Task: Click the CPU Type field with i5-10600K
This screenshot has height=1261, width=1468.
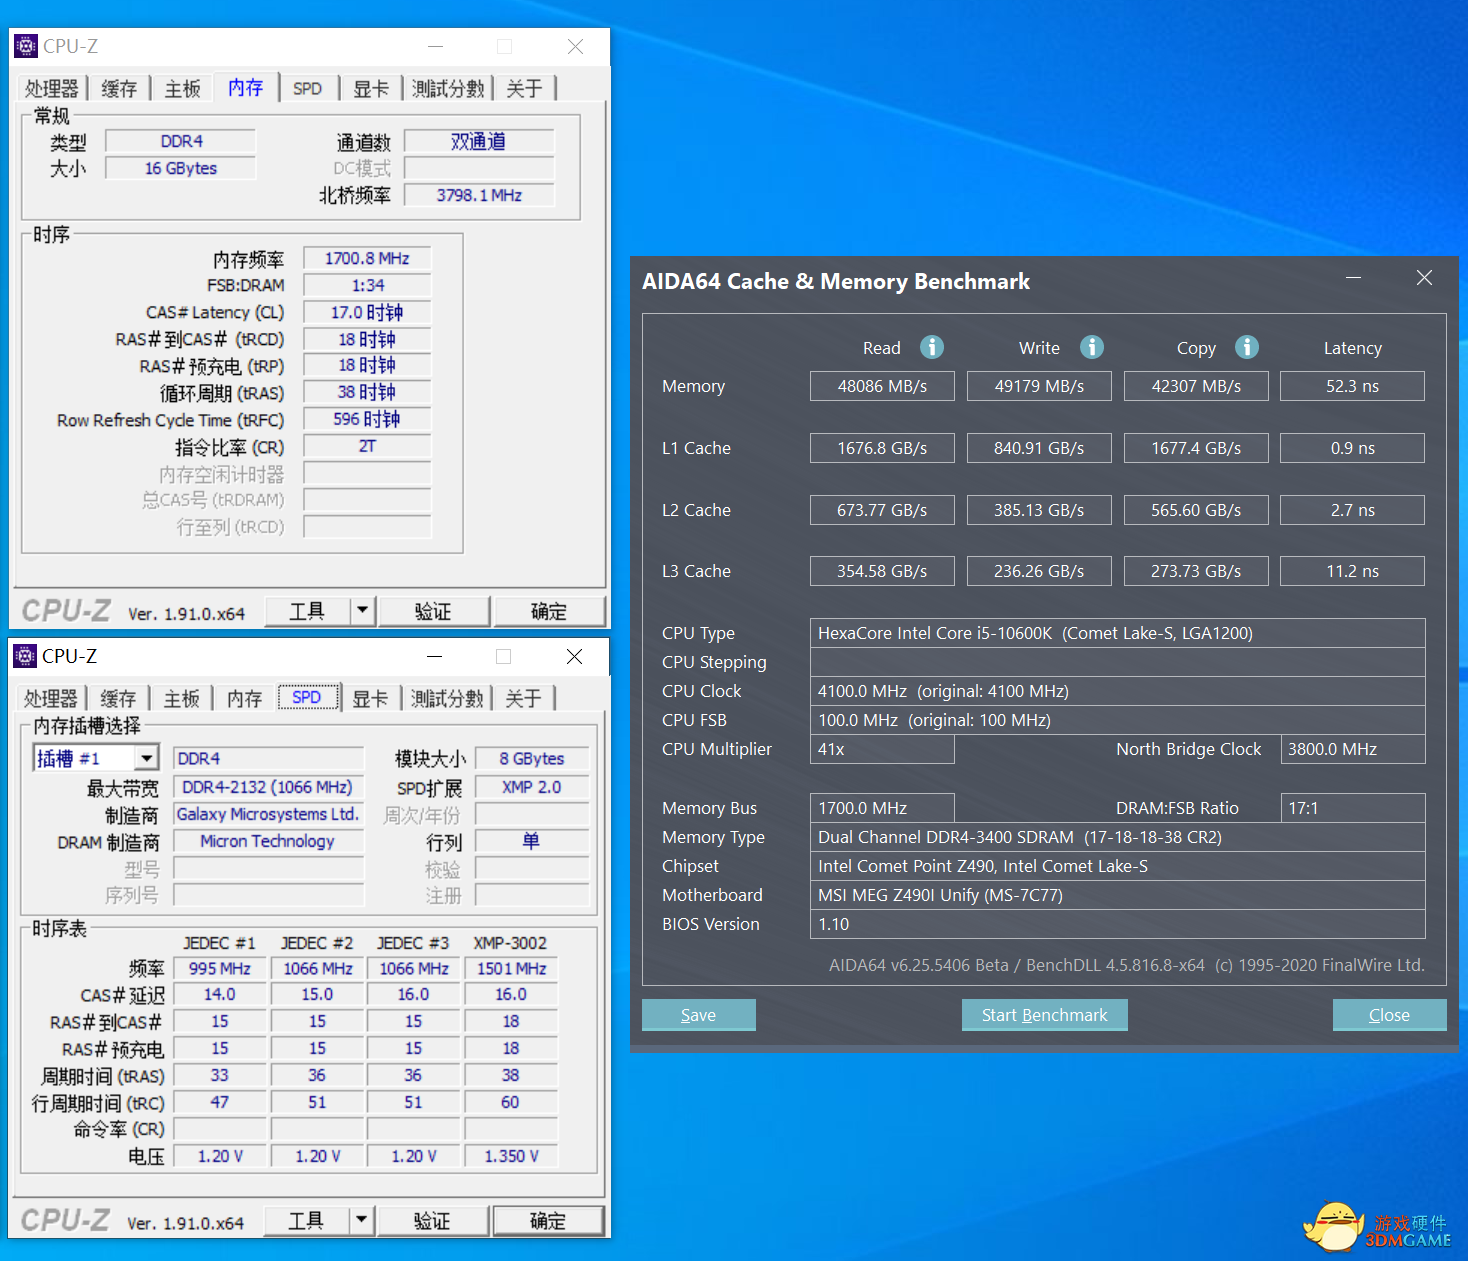Action: coord(1118,633)
